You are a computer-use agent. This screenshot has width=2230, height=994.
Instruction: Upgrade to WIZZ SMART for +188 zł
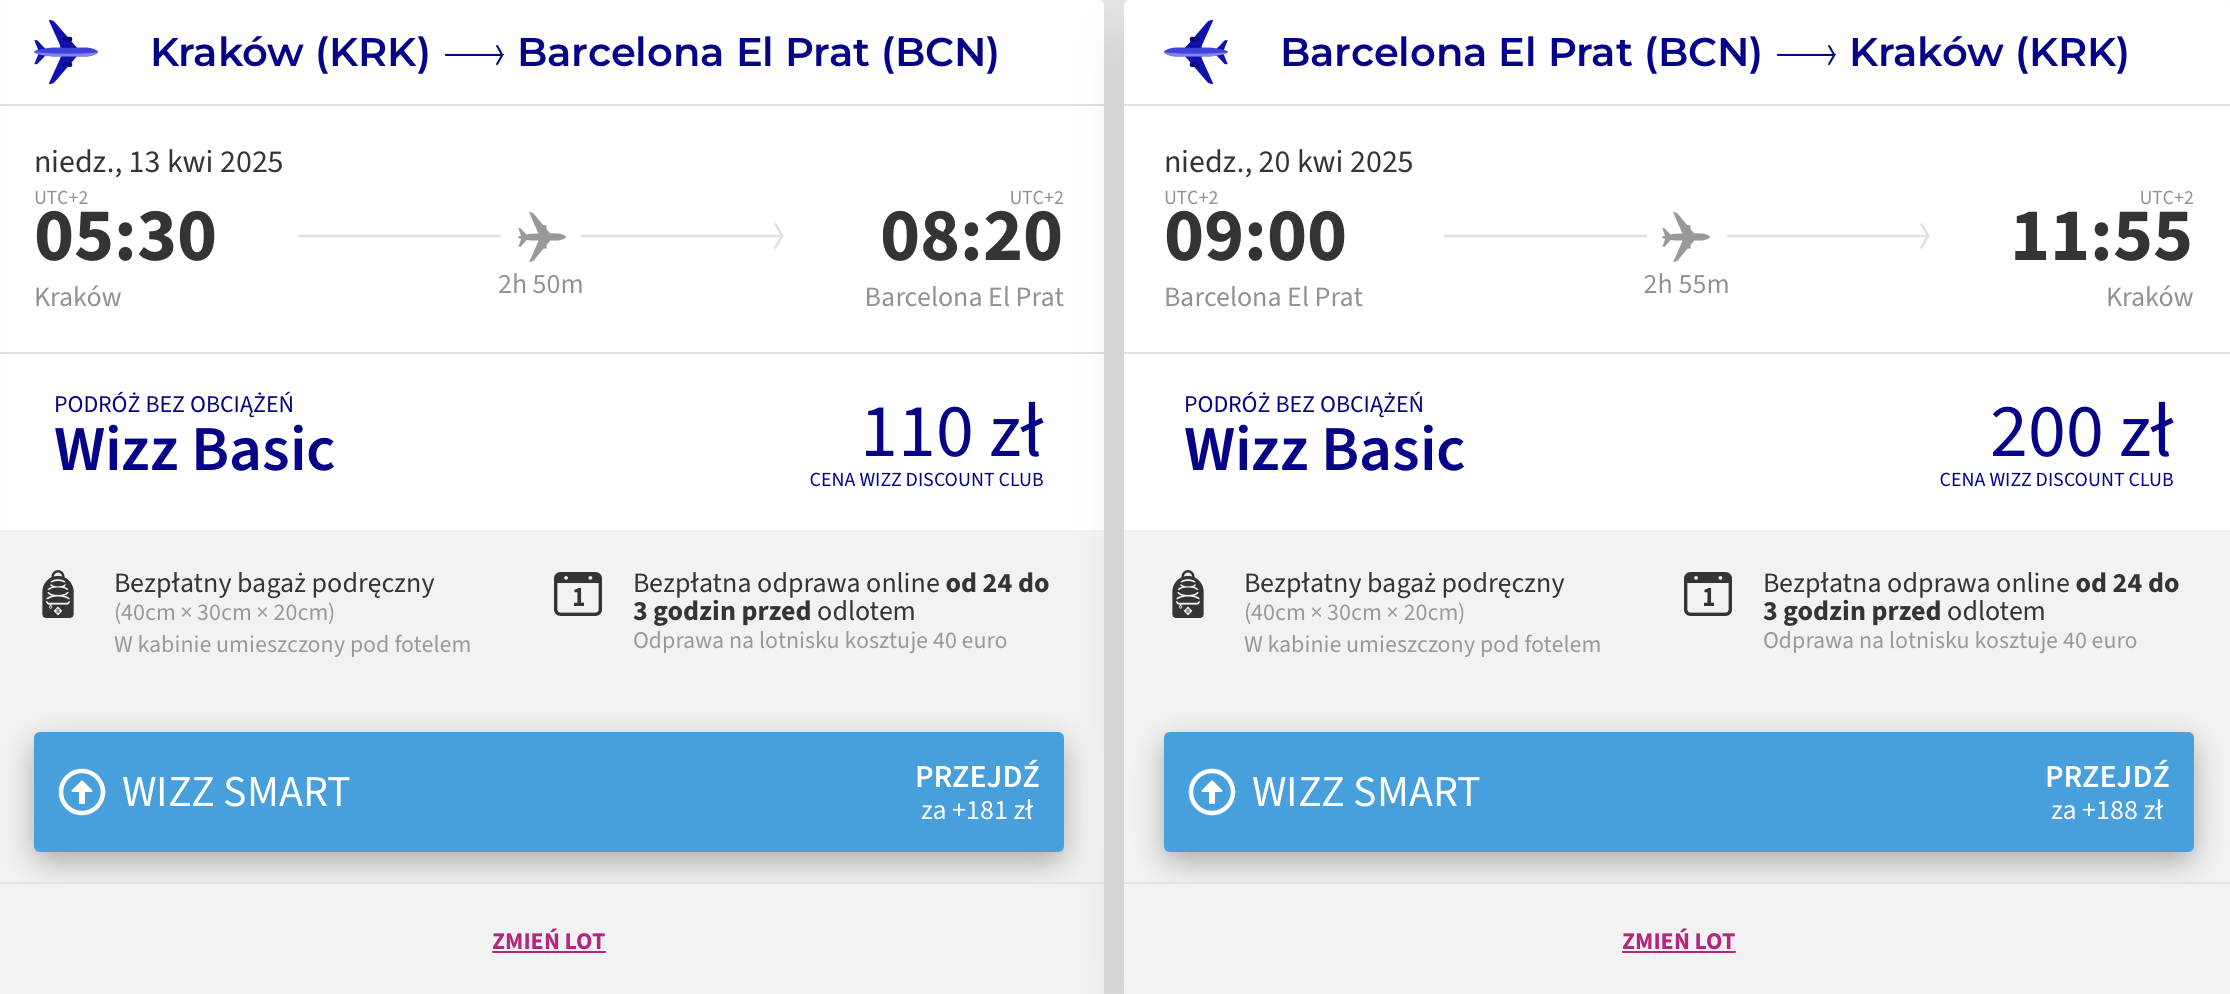(1679, 792)
